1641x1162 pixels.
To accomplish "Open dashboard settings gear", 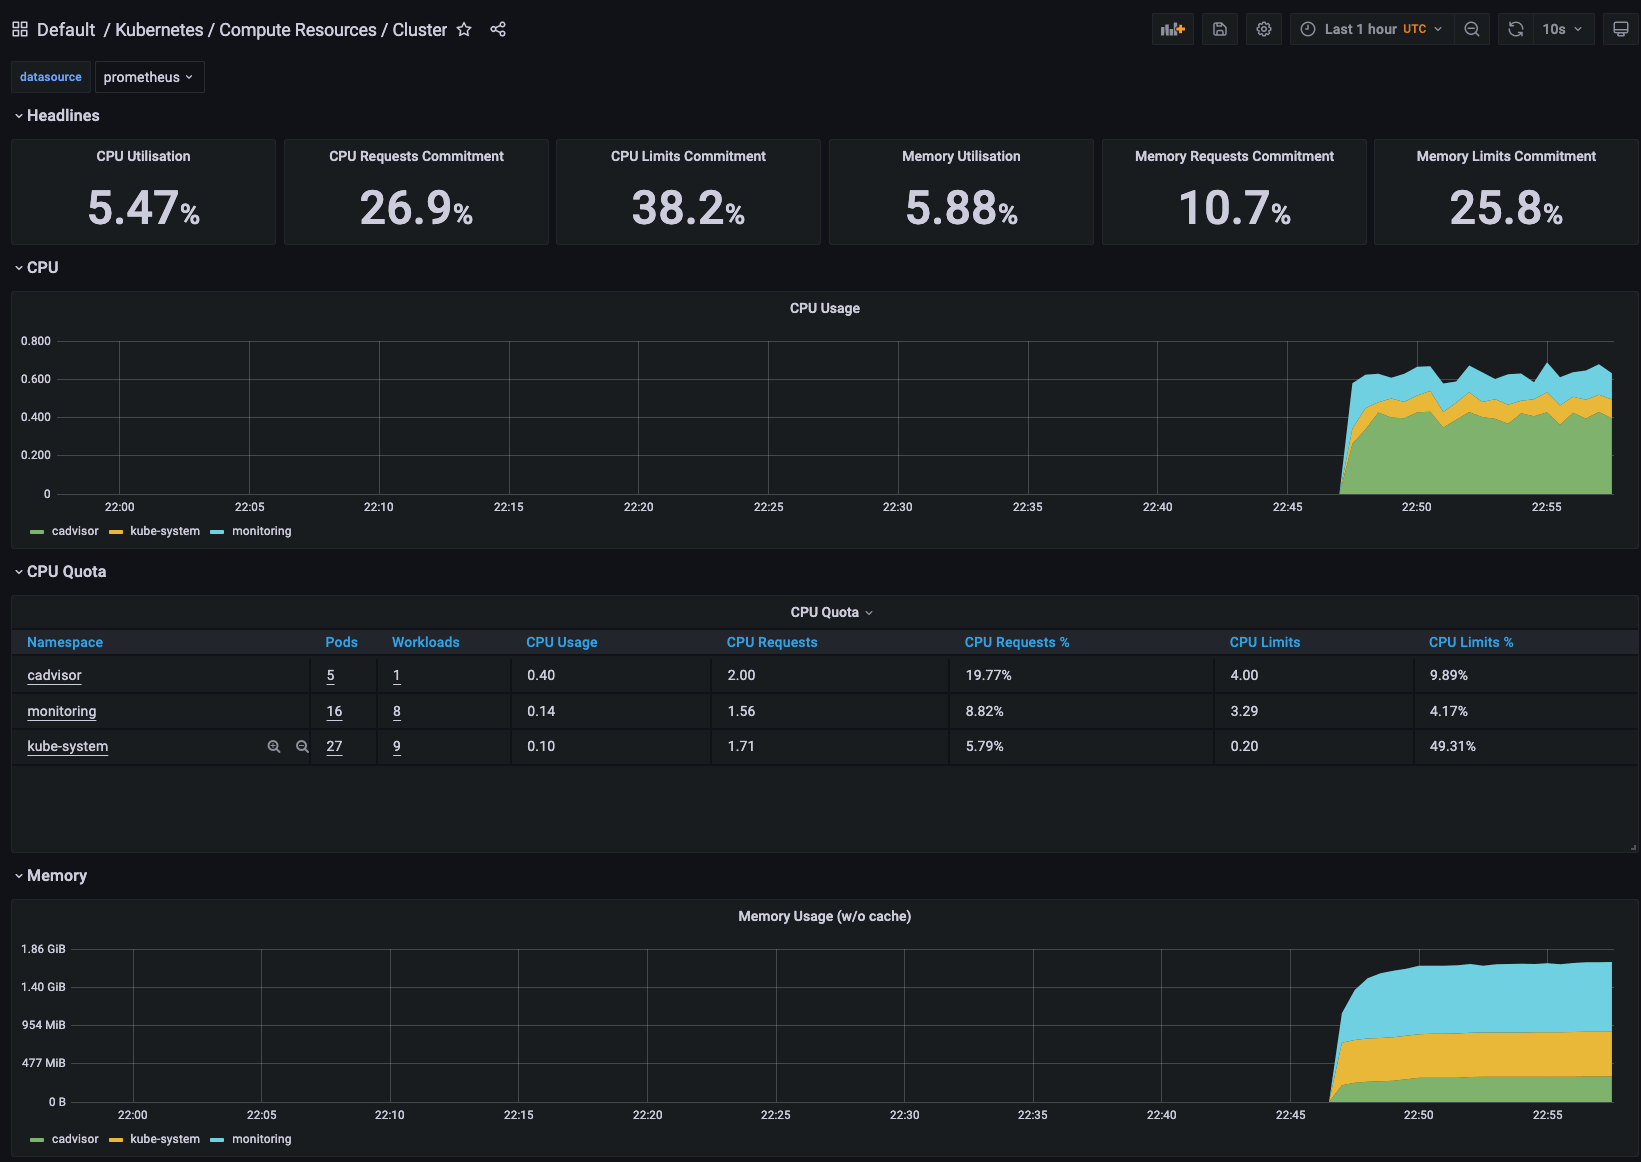I will click(1263, 28).
